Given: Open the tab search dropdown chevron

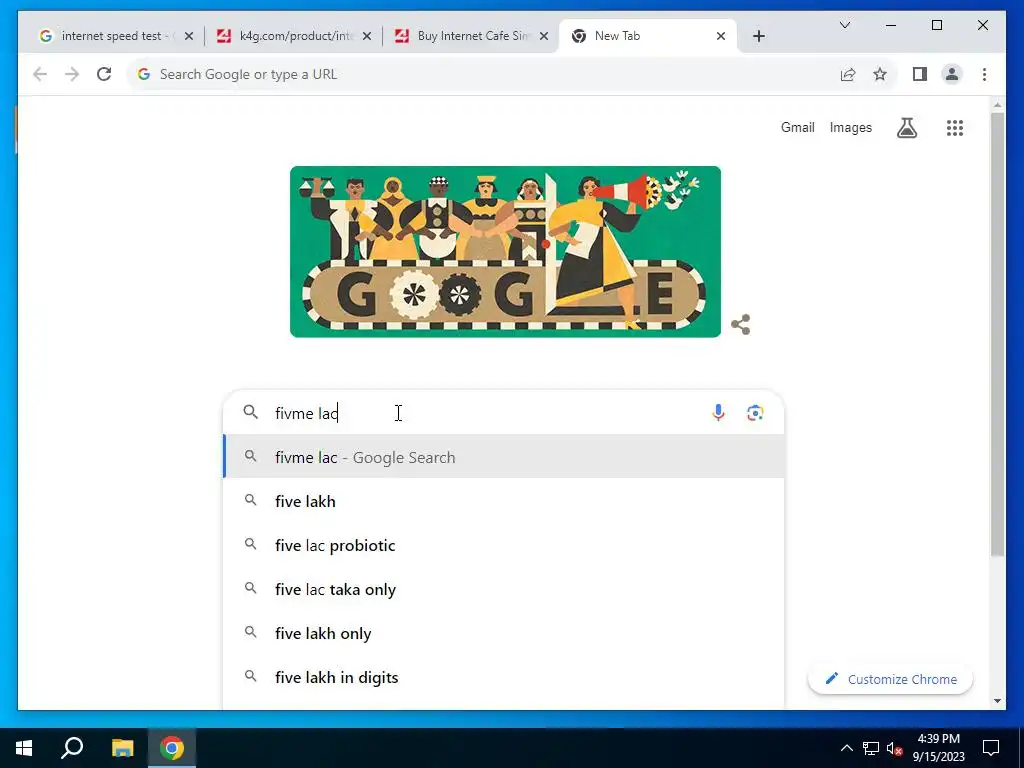Looking at the screenshot, I should (844, 25).
